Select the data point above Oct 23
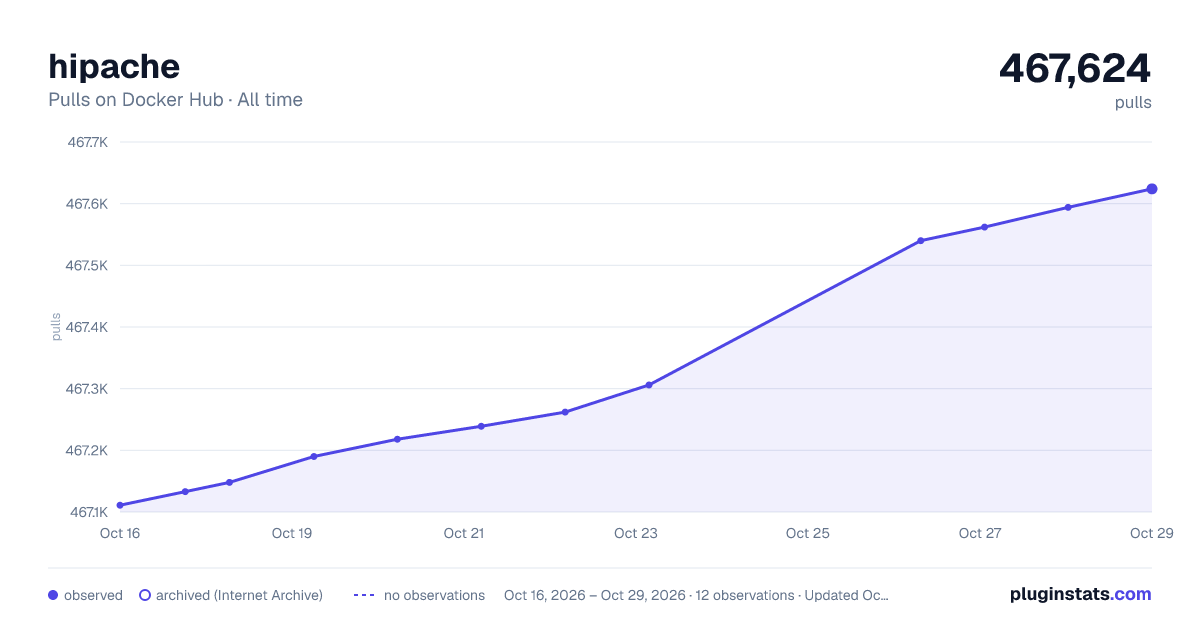The width and height of the screenshot is (1200, 630). click(649, 385)
